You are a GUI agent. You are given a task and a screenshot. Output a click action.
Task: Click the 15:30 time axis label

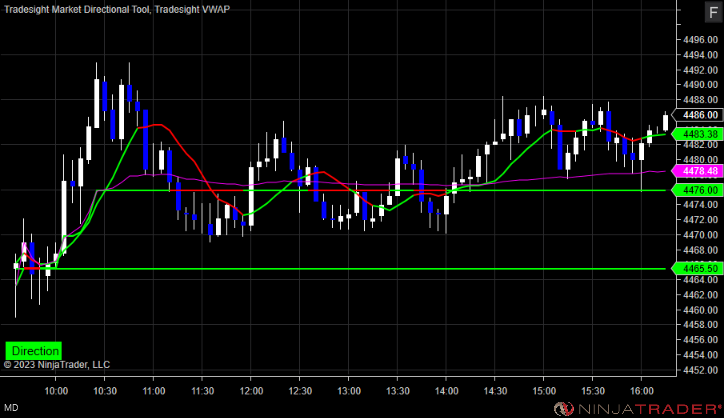(593, 391)
